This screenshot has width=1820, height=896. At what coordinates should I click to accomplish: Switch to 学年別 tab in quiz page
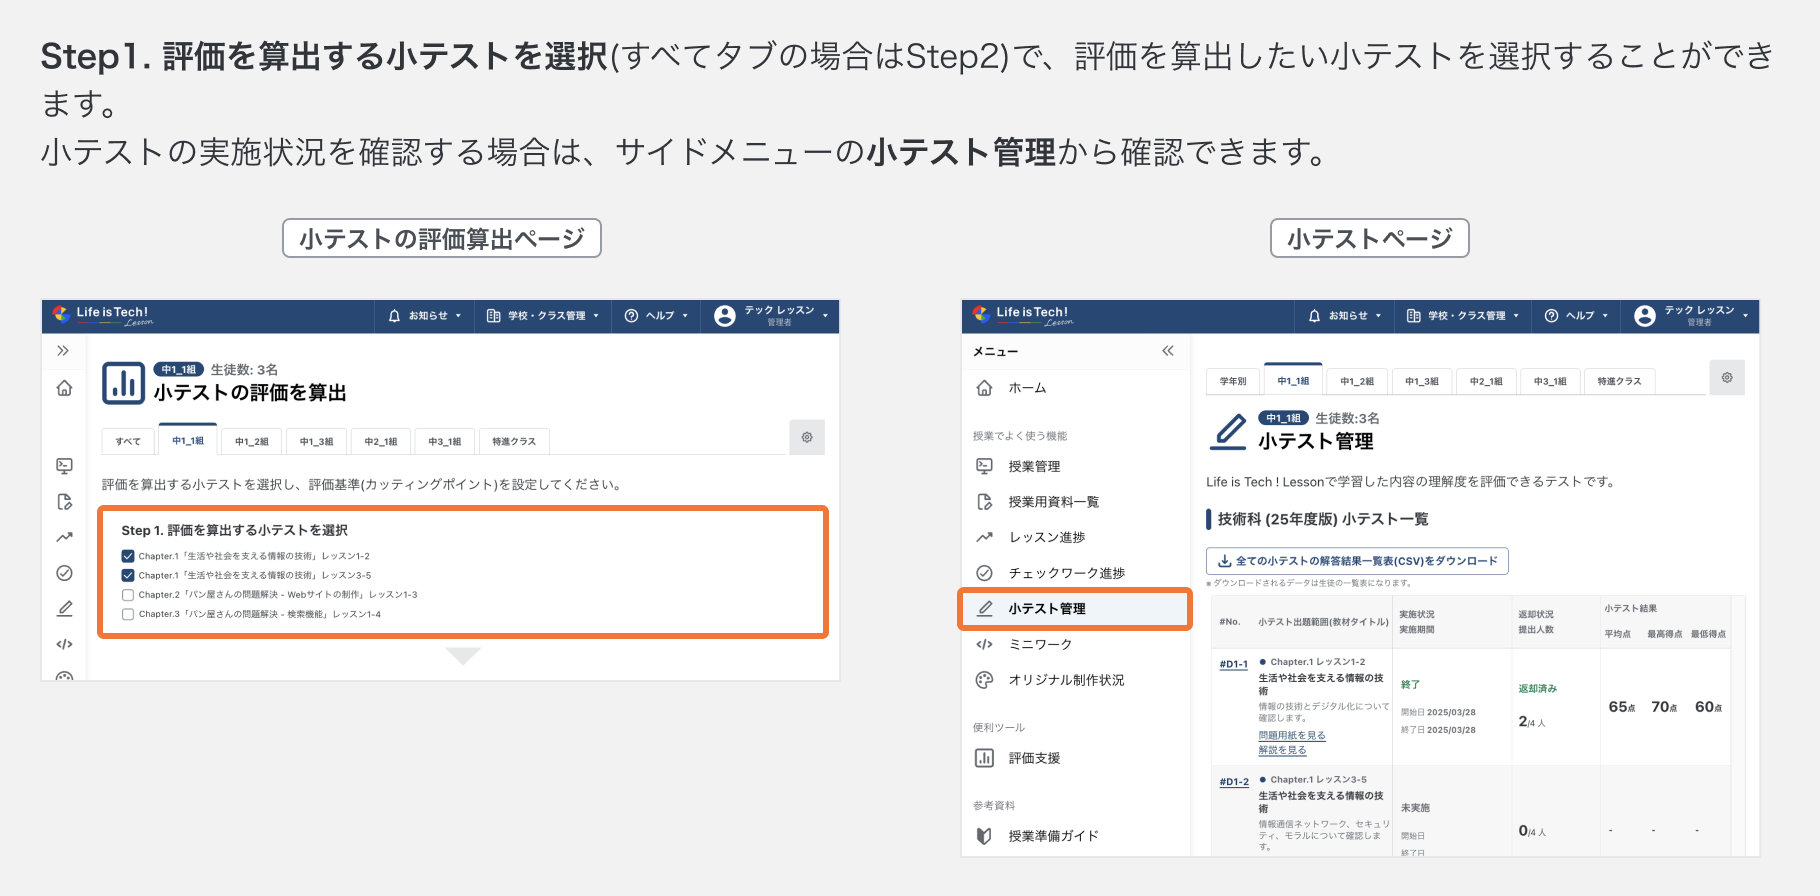[1233, 381]
